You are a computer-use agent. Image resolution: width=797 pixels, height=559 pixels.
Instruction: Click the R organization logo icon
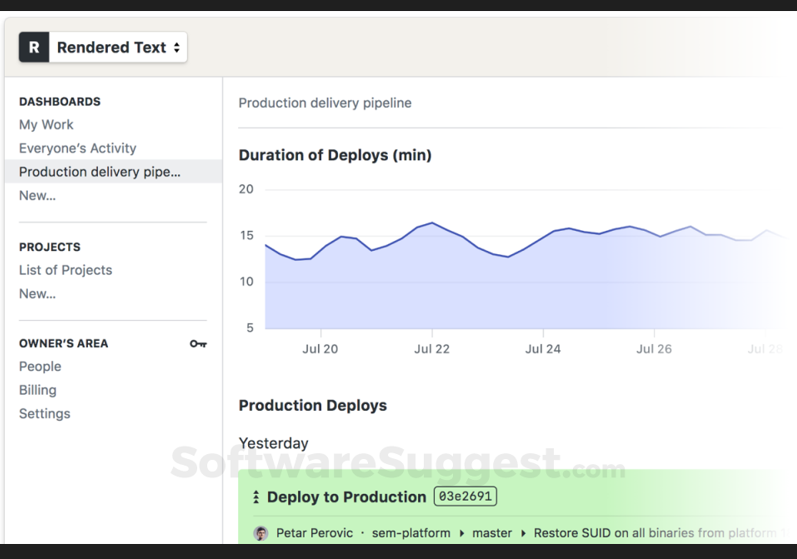tap(34, 47)
